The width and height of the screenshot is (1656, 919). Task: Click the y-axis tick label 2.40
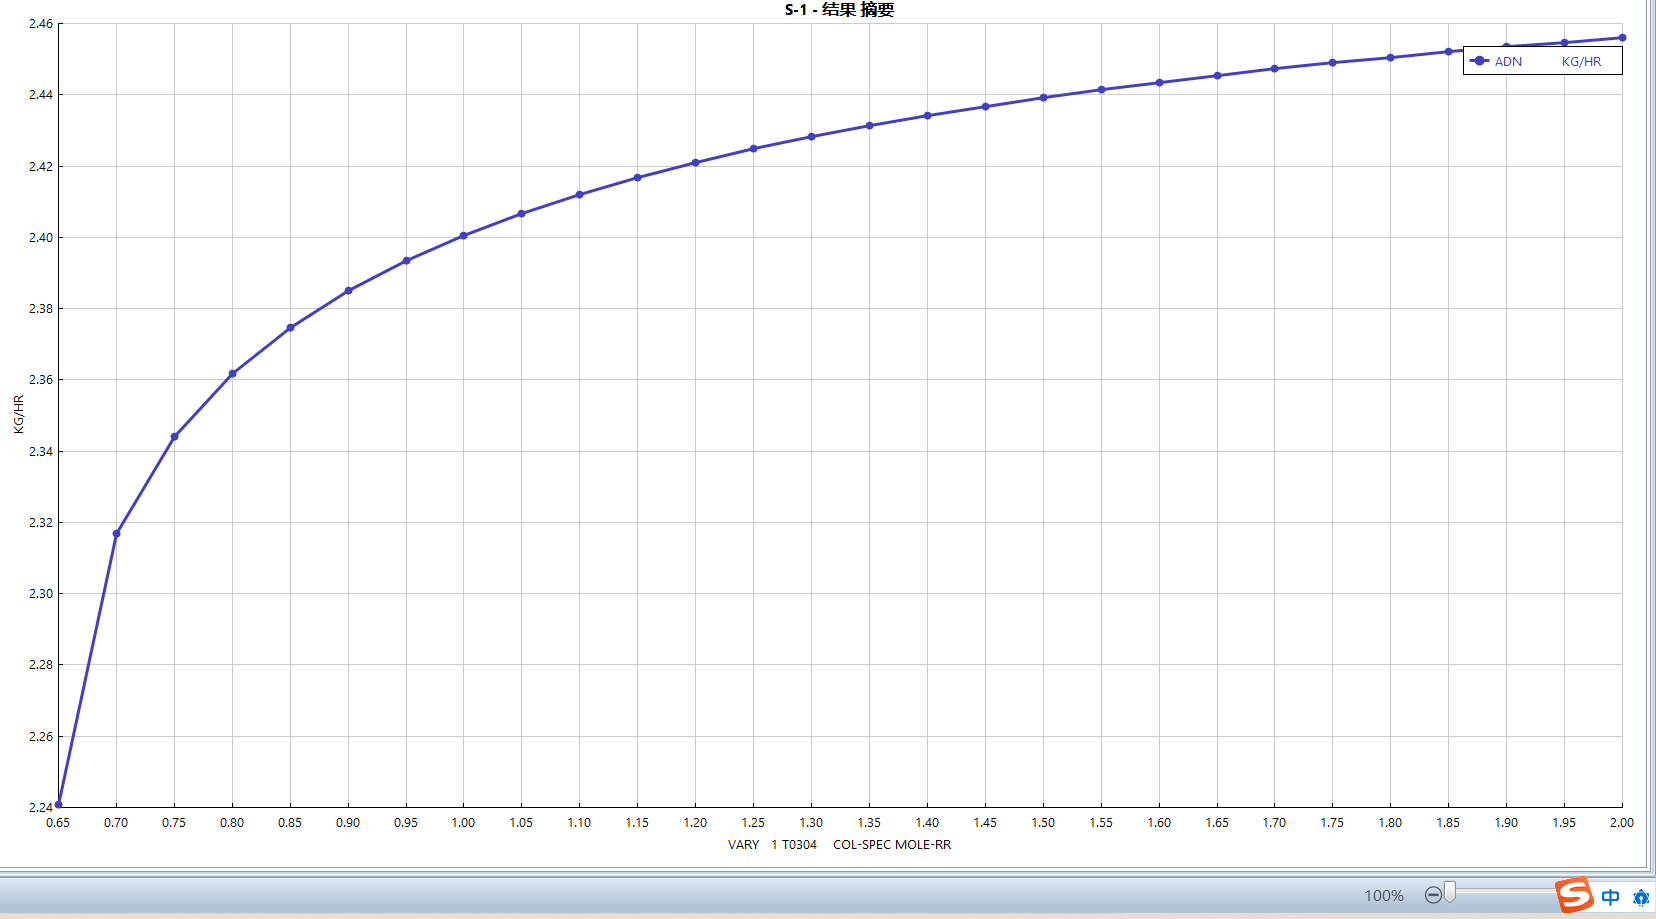point(40,238)
